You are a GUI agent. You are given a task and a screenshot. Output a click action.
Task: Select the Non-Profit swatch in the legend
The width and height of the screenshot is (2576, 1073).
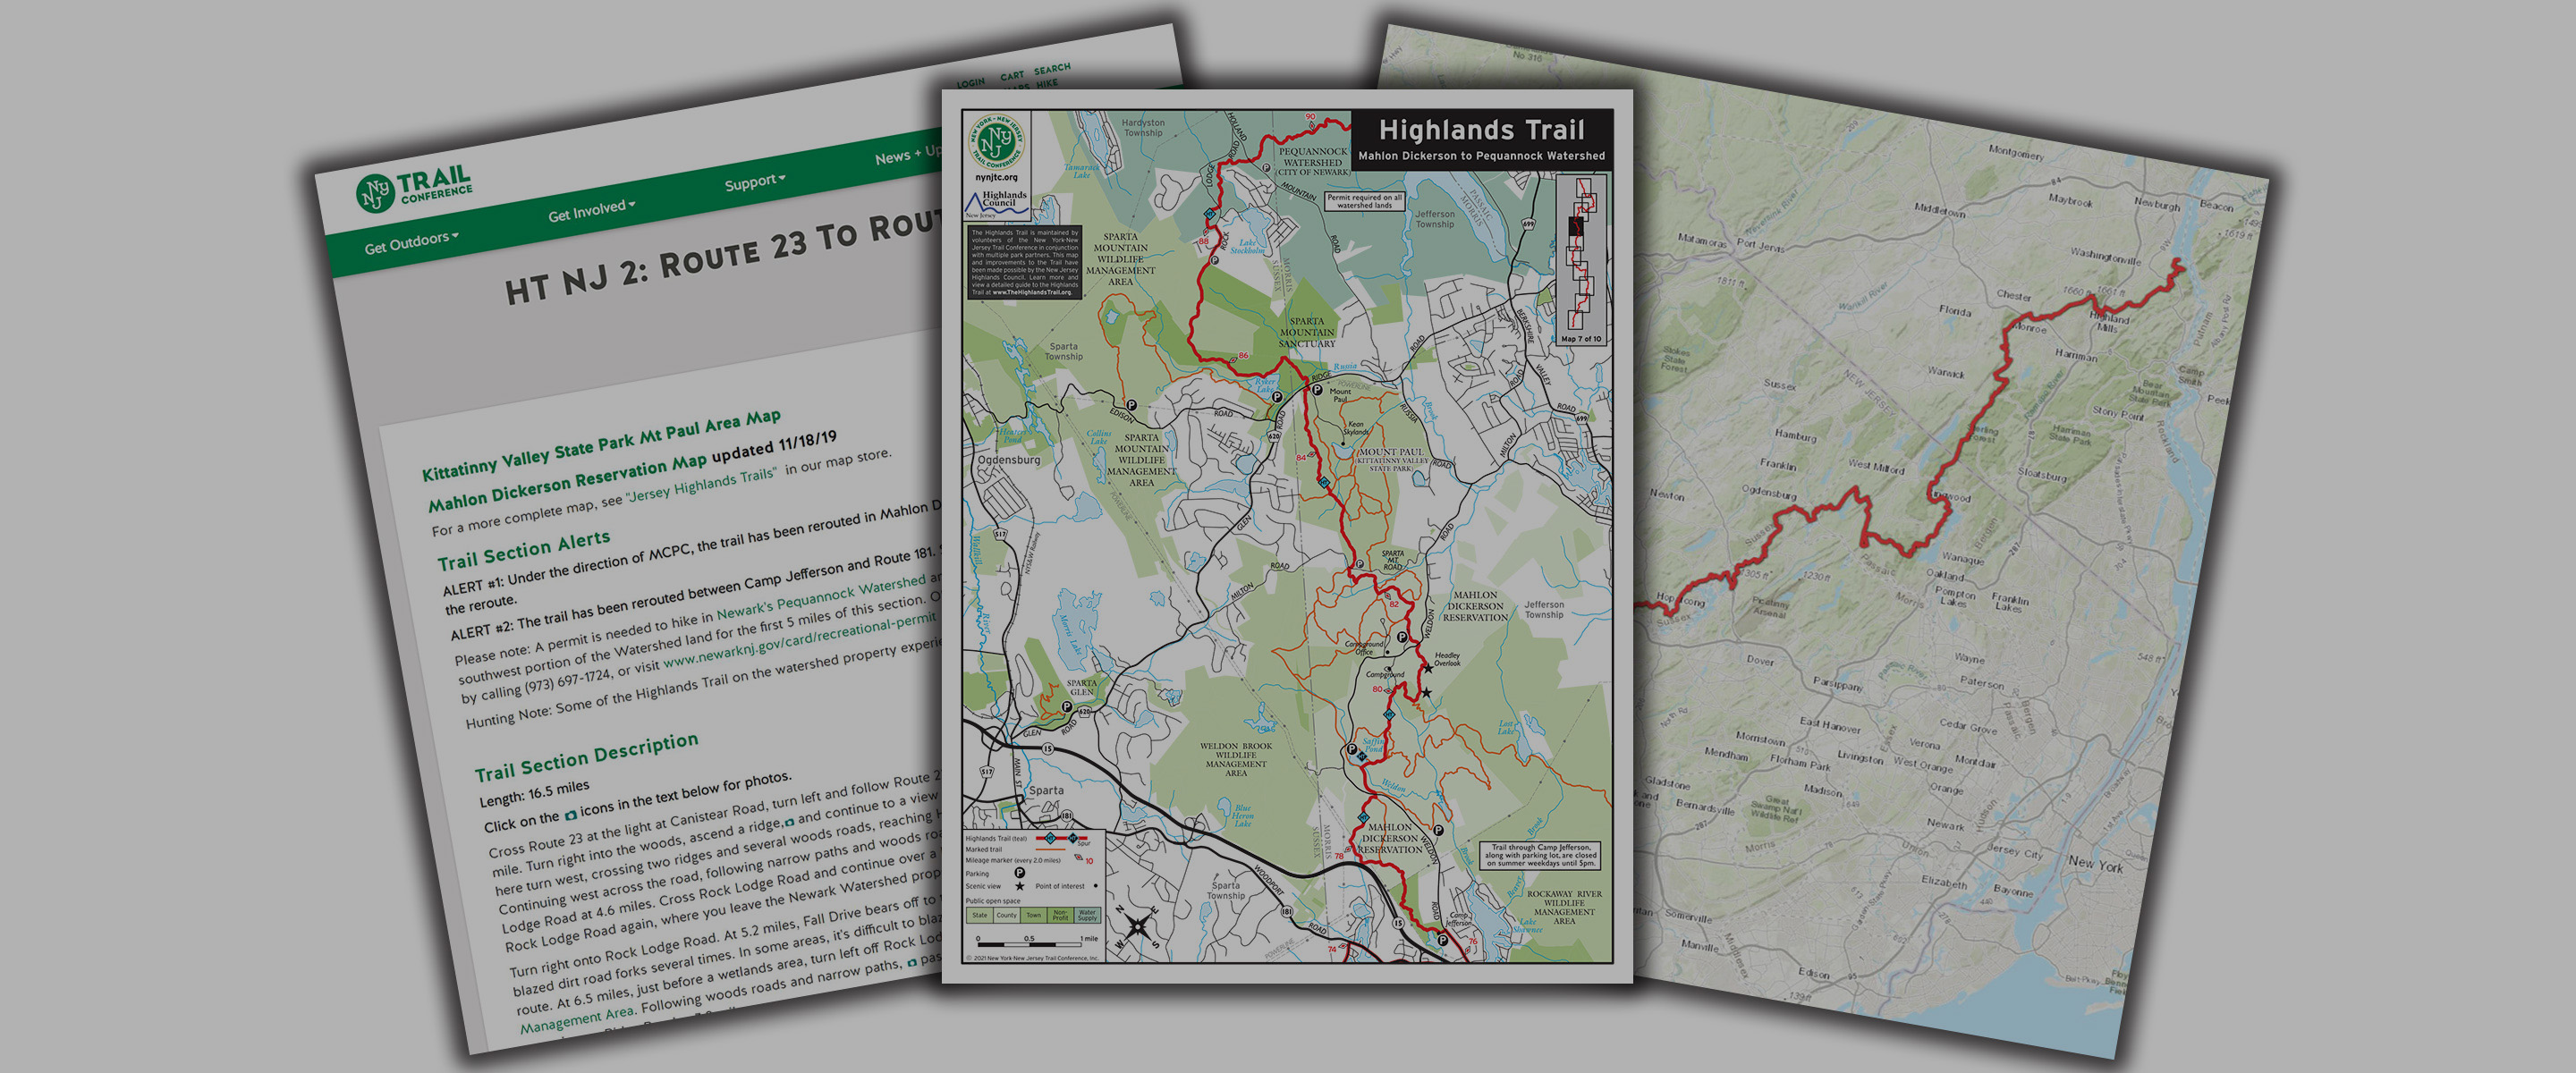1061,916
